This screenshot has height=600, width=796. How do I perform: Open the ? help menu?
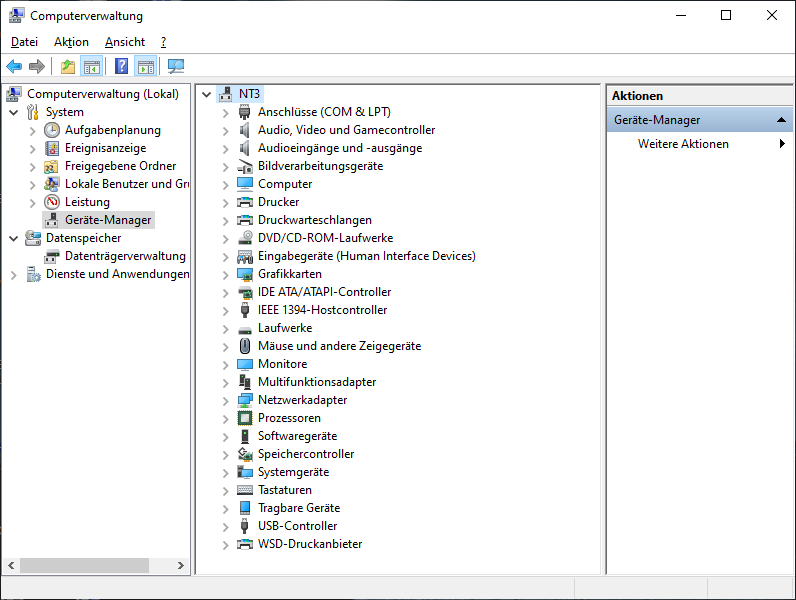(x=163, y=42)
